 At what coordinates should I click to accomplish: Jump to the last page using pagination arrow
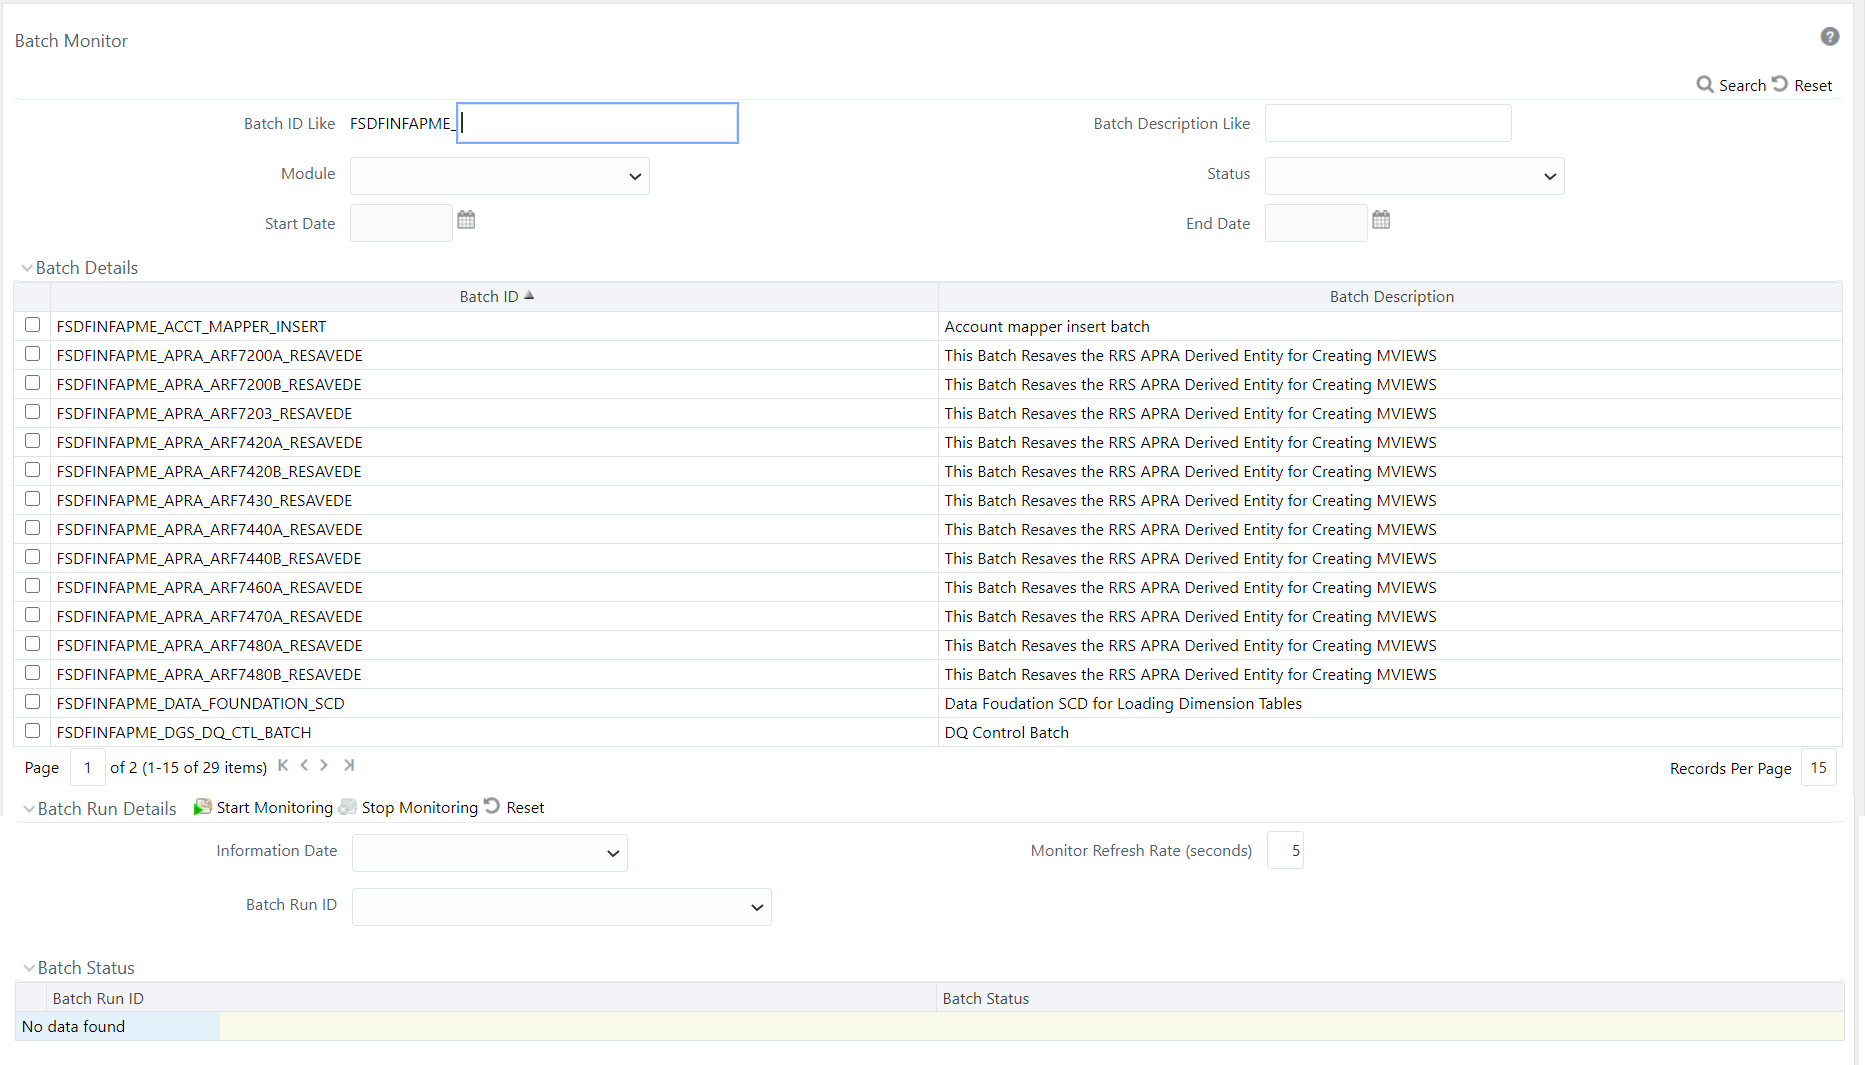tap(349, 765)
